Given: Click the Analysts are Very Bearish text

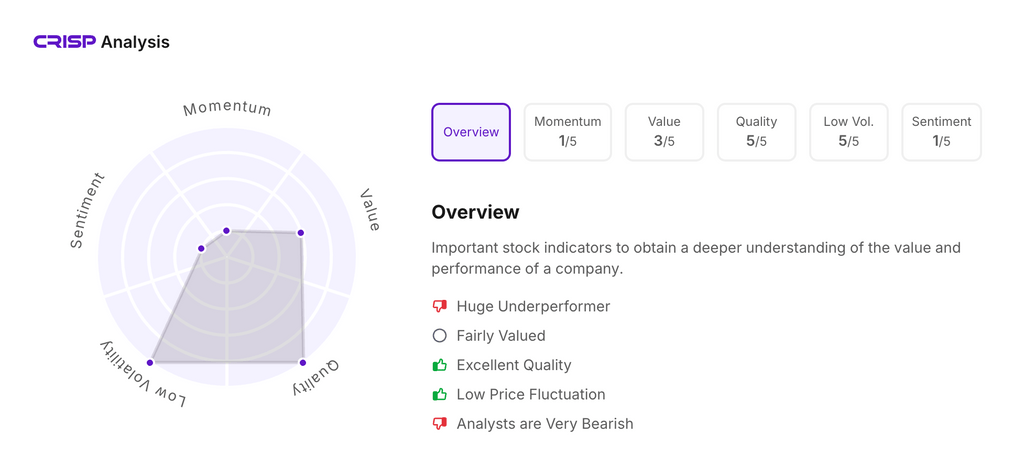Looking at the screenshot, I should pos(545,424).
